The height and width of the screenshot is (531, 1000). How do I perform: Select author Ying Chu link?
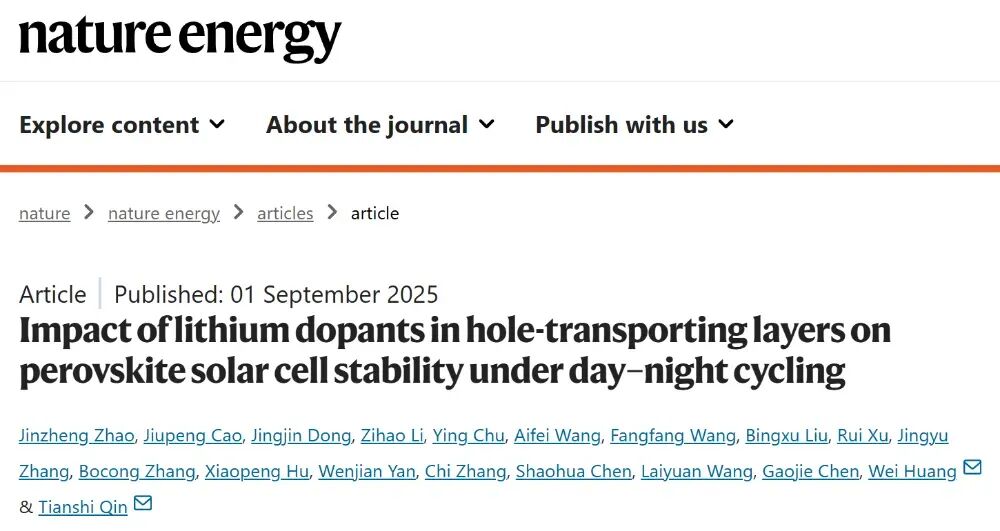(469, 435)
